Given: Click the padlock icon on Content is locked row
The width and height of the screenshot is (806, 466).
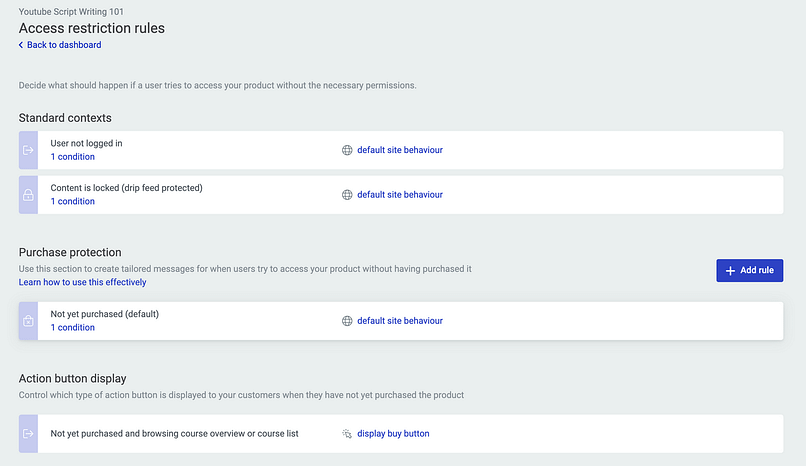Looking at the screenshot, I should [x=28, y=195].
